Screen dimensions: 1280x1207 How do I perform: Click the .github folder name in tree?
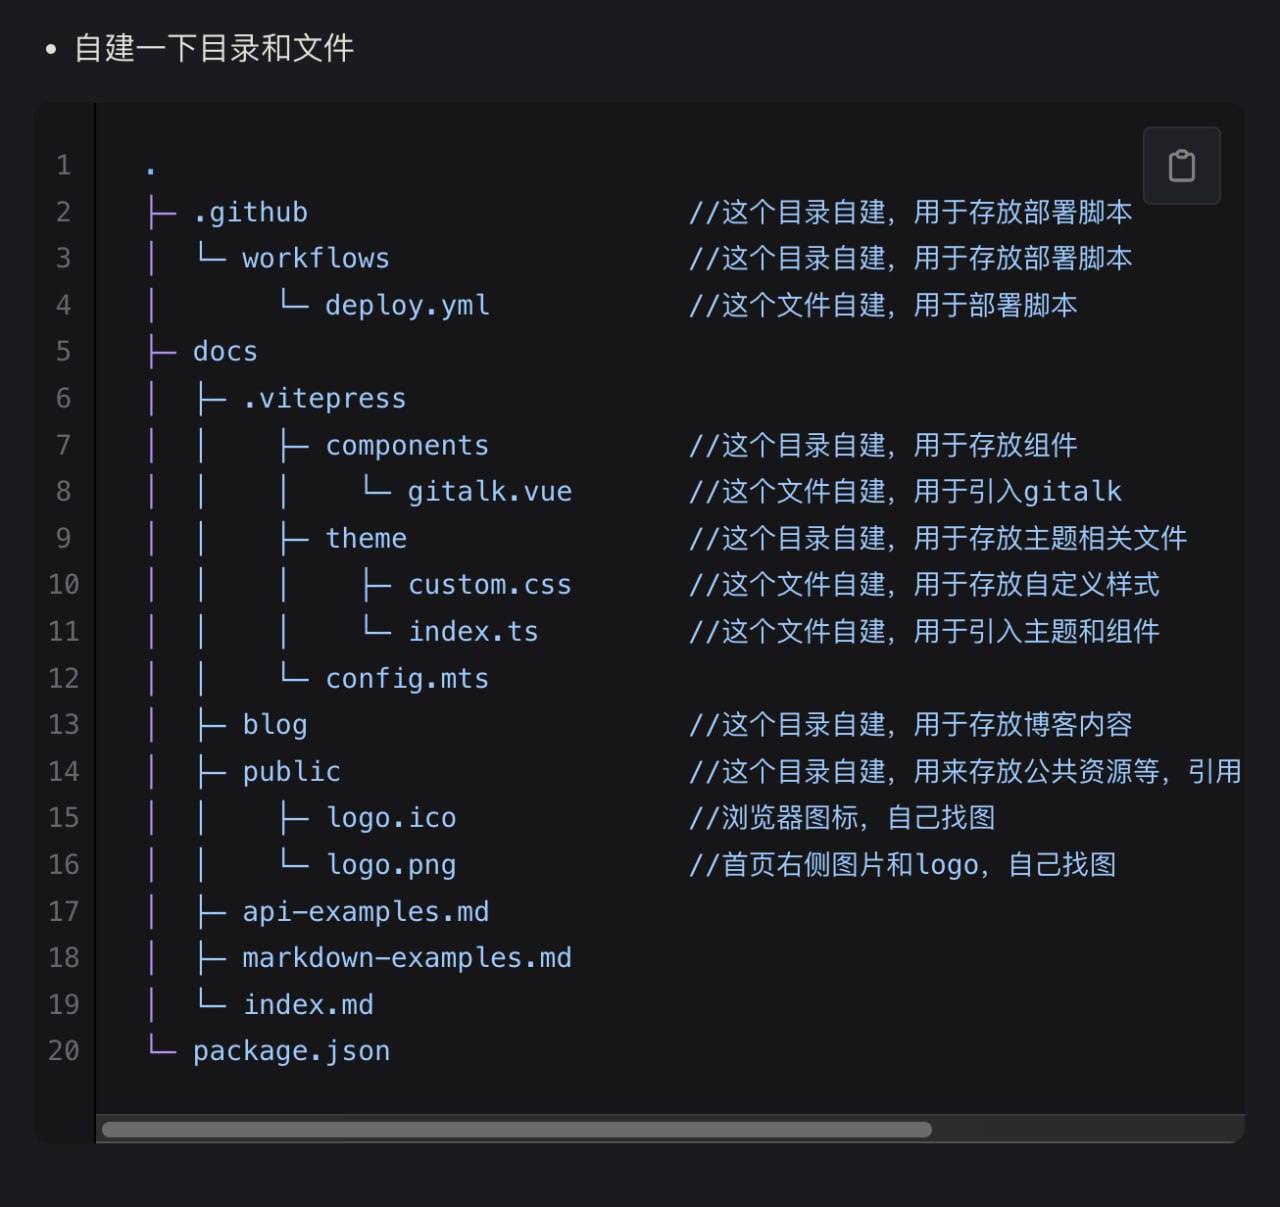(250, 212)
